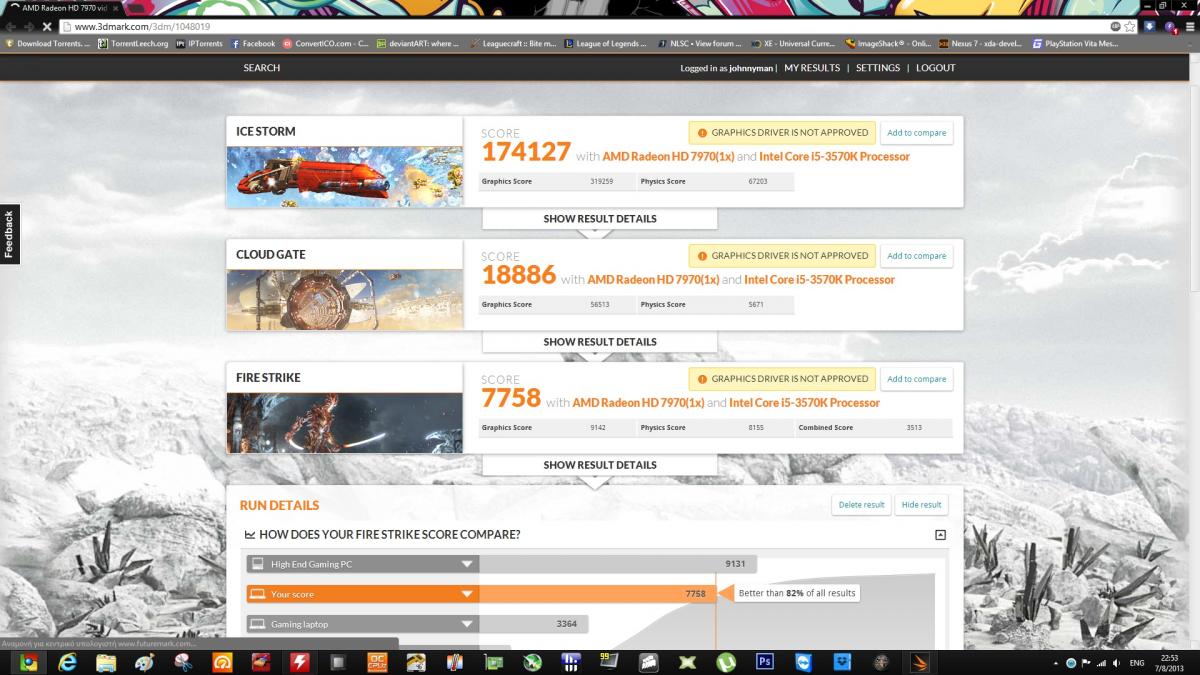The height and width of the screenshot is (675, 1200).
Task: Click the ENG language indicator
Action: 1137,663
